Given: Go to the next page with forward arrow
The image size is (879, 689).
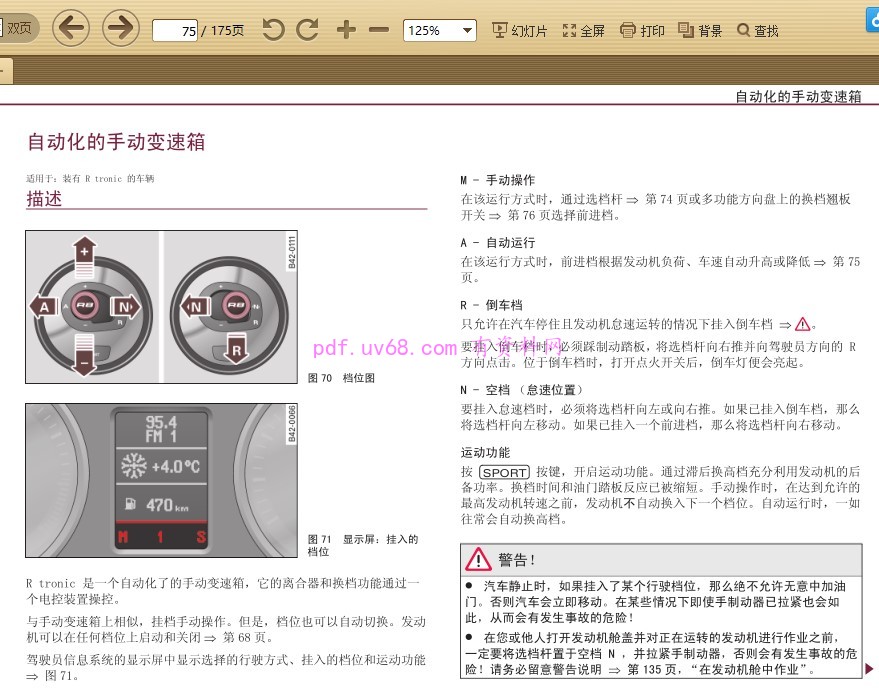Looking at the screenshot, I should [x=121, y=28].
